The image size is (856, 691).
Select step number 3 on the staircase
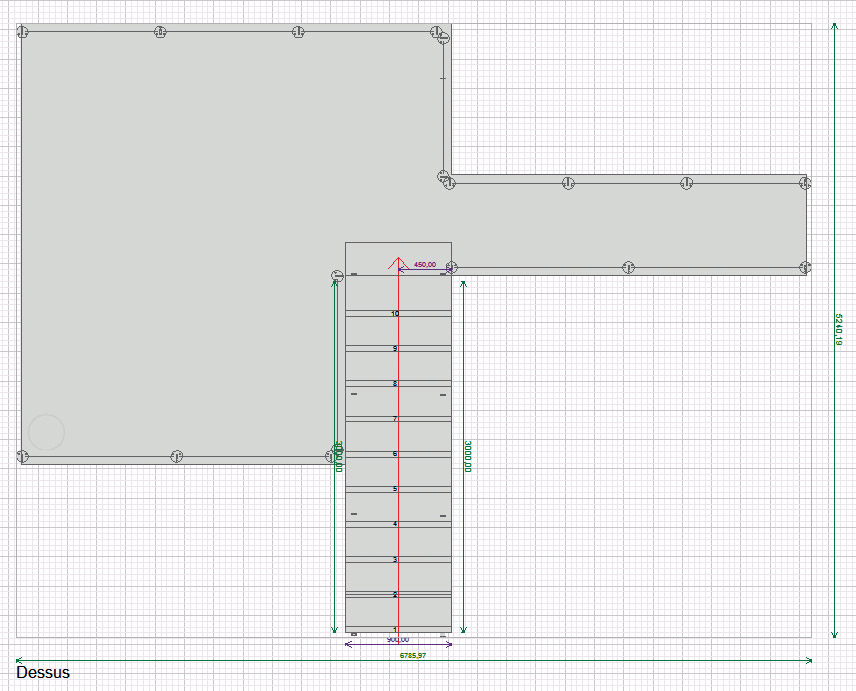(395, 559)
